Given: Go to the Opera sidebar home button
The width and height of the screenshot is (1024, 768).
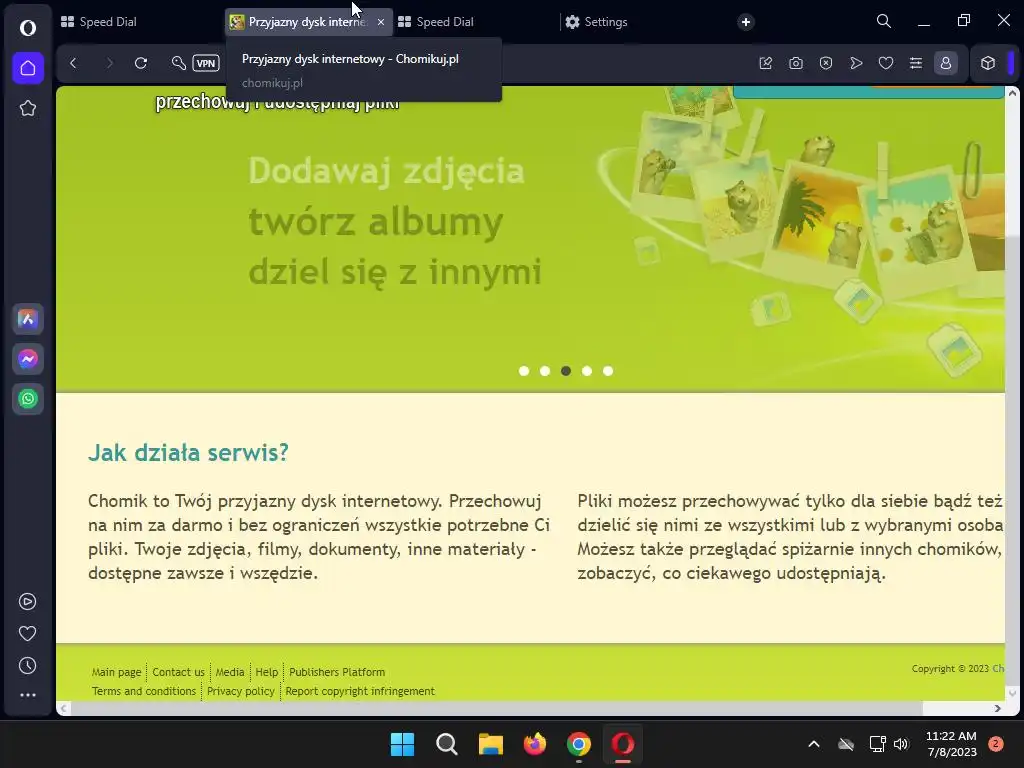Looking at the screenshot, I should (x=28, y=68).
